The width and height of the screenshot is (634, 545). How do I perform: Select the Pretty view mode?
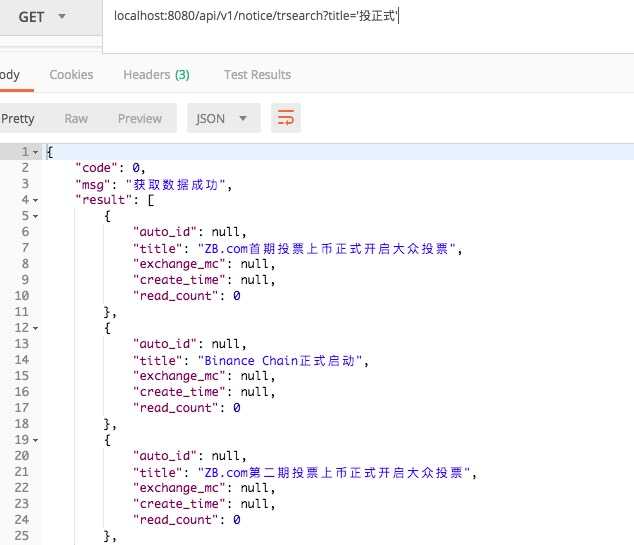click(17, 118)
